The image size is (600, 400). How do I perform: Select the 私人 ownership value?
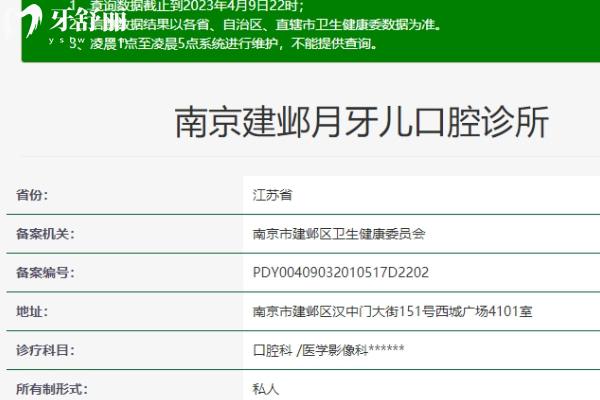tap(266, 389)
